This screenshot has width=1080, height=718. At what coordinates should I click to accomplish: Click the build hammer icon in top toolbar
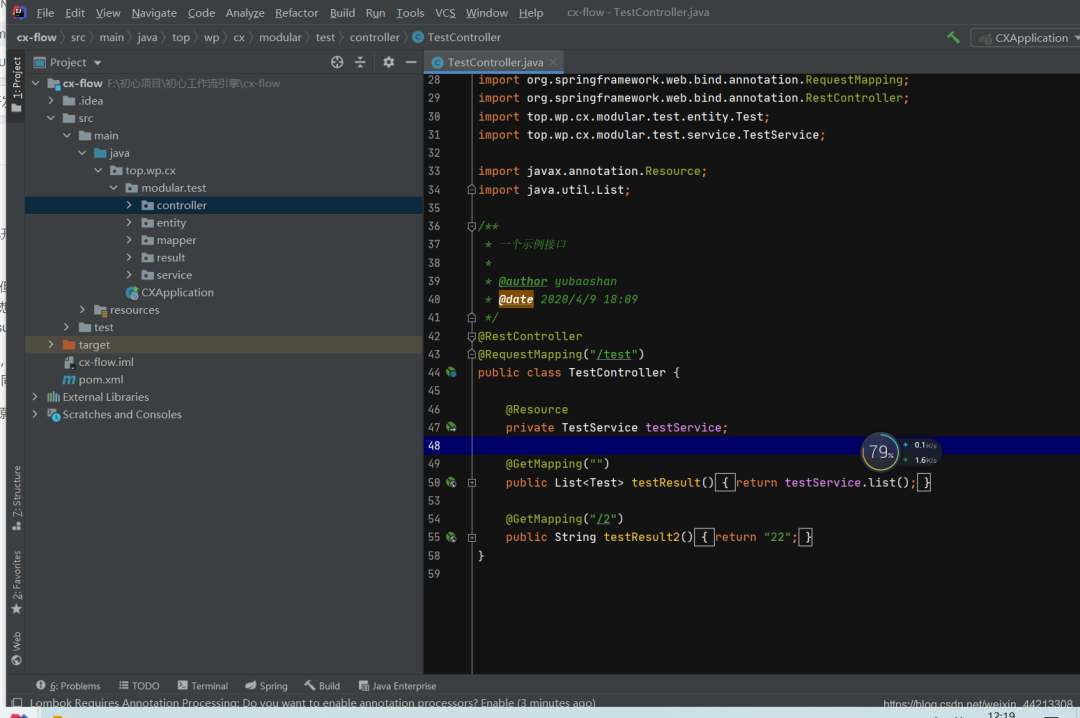click(953, 38)
